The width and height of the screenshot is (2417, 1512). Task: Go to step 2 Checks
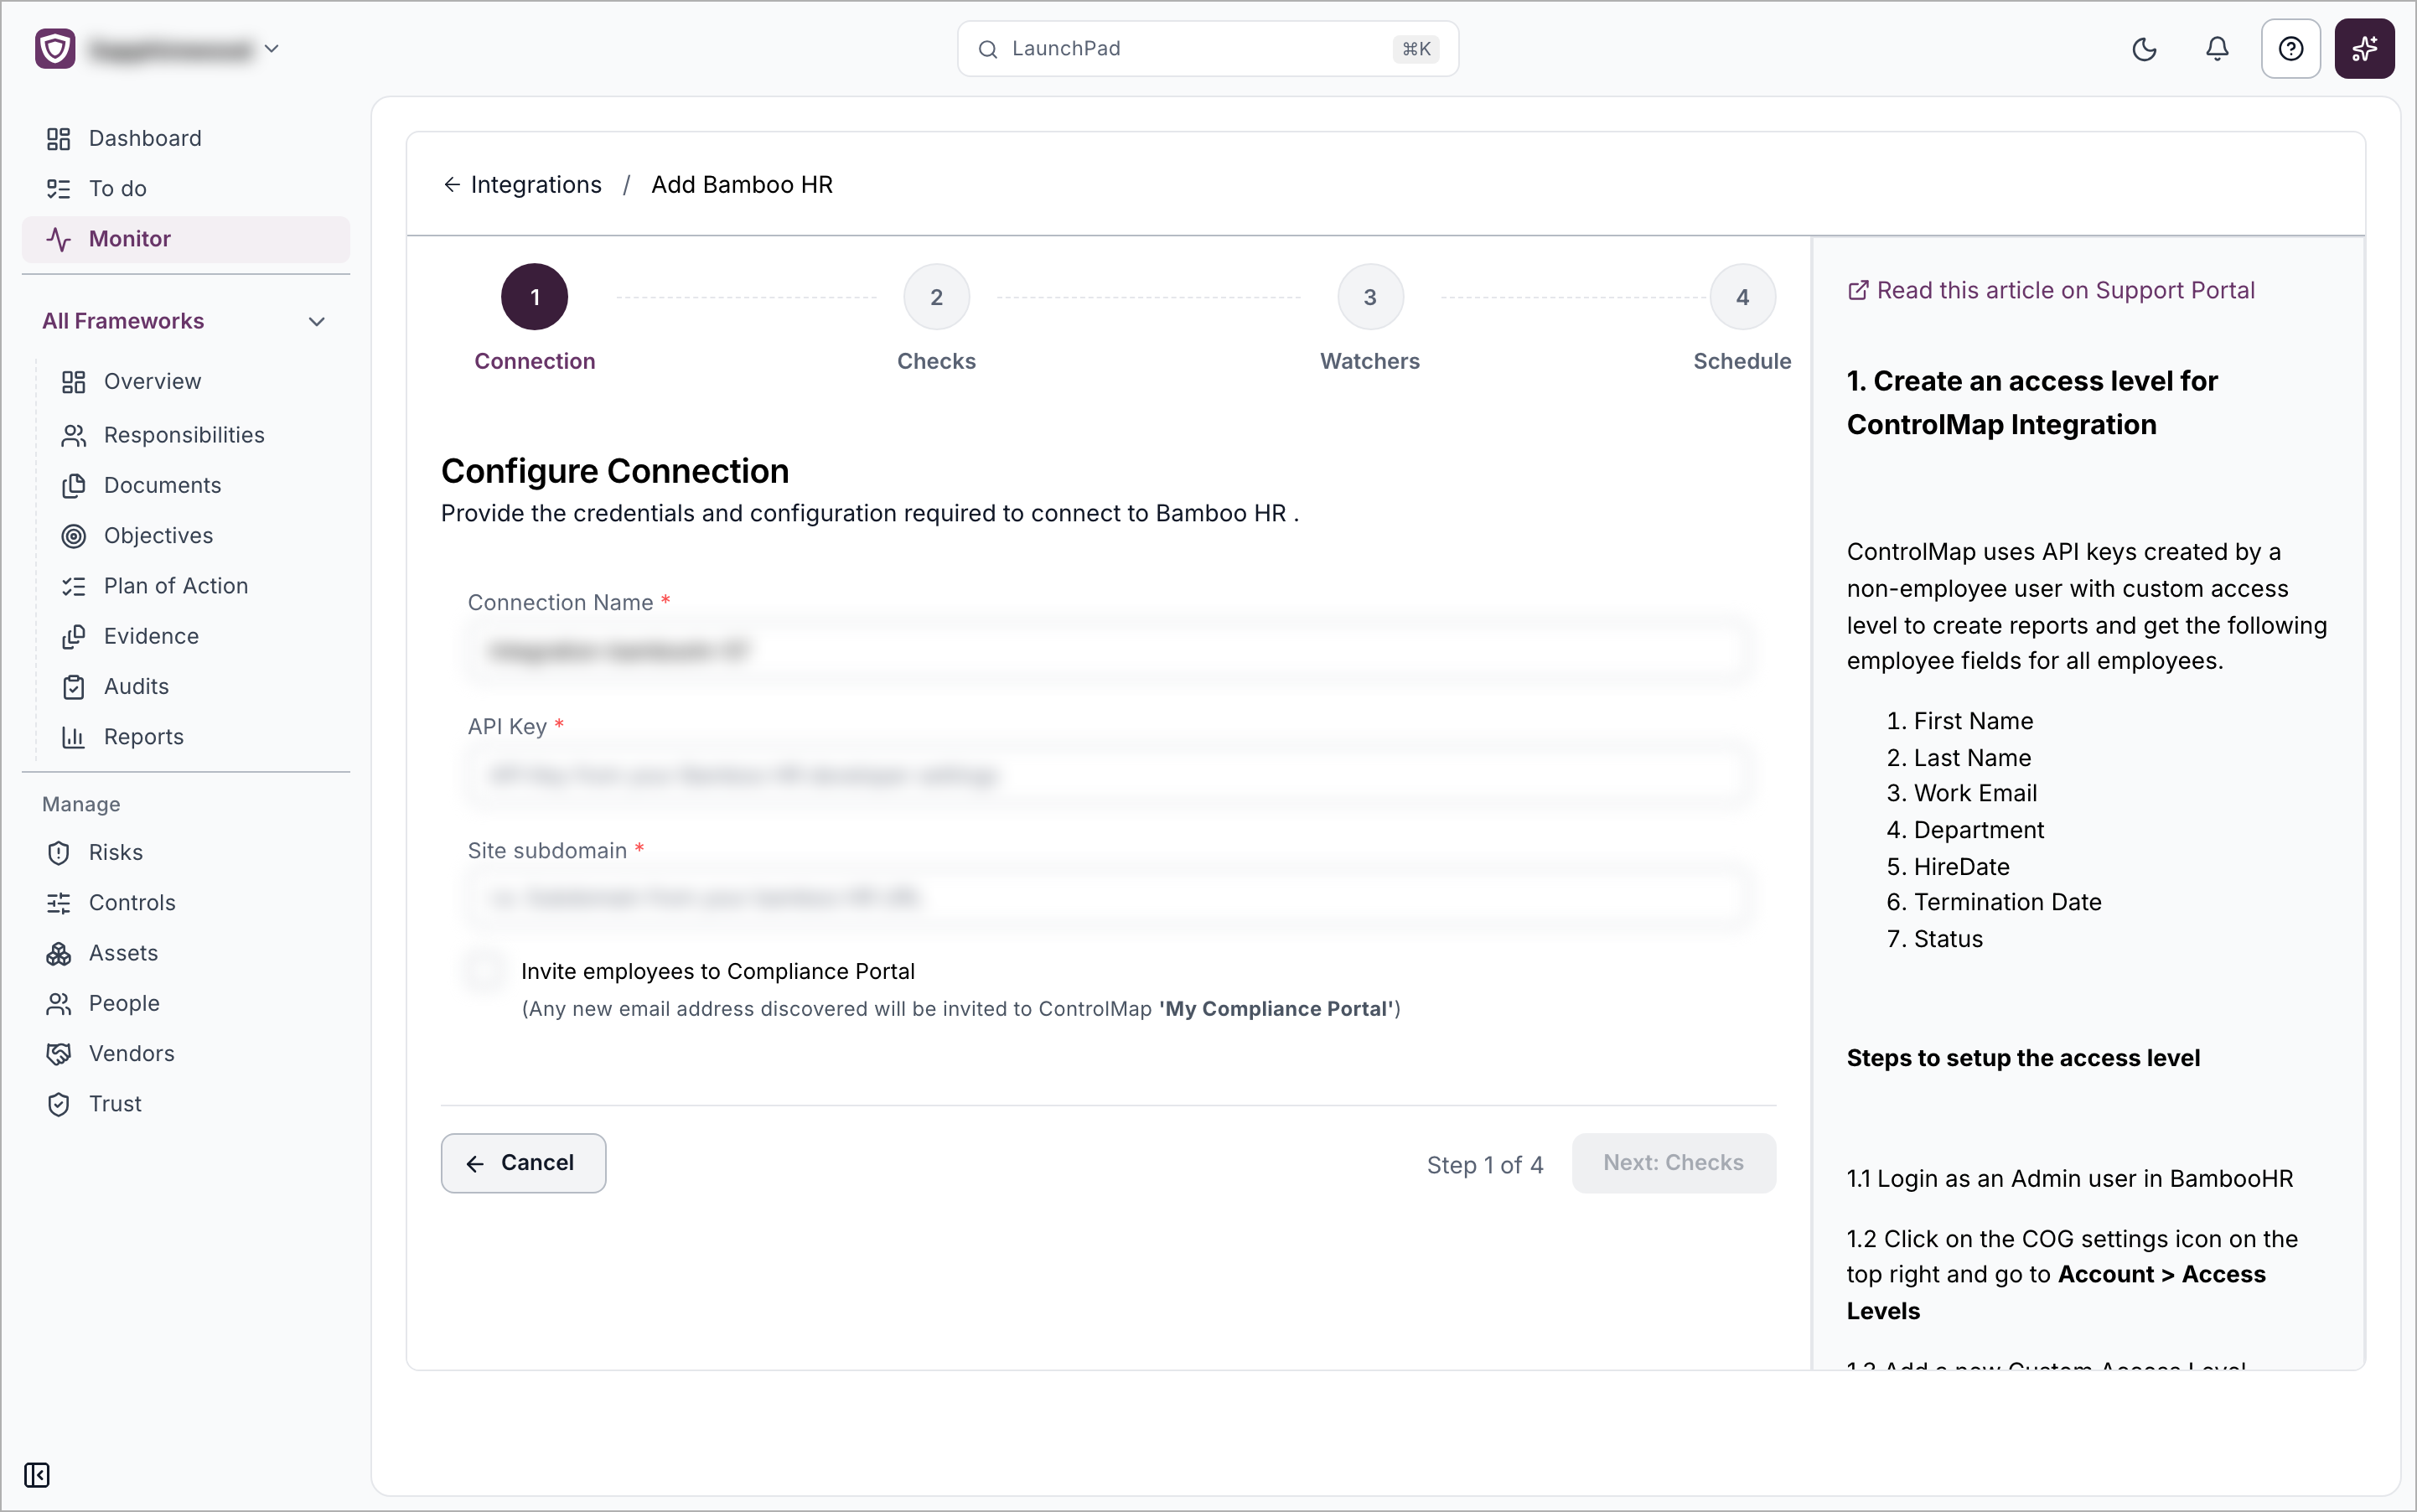[x=936, y=297]
